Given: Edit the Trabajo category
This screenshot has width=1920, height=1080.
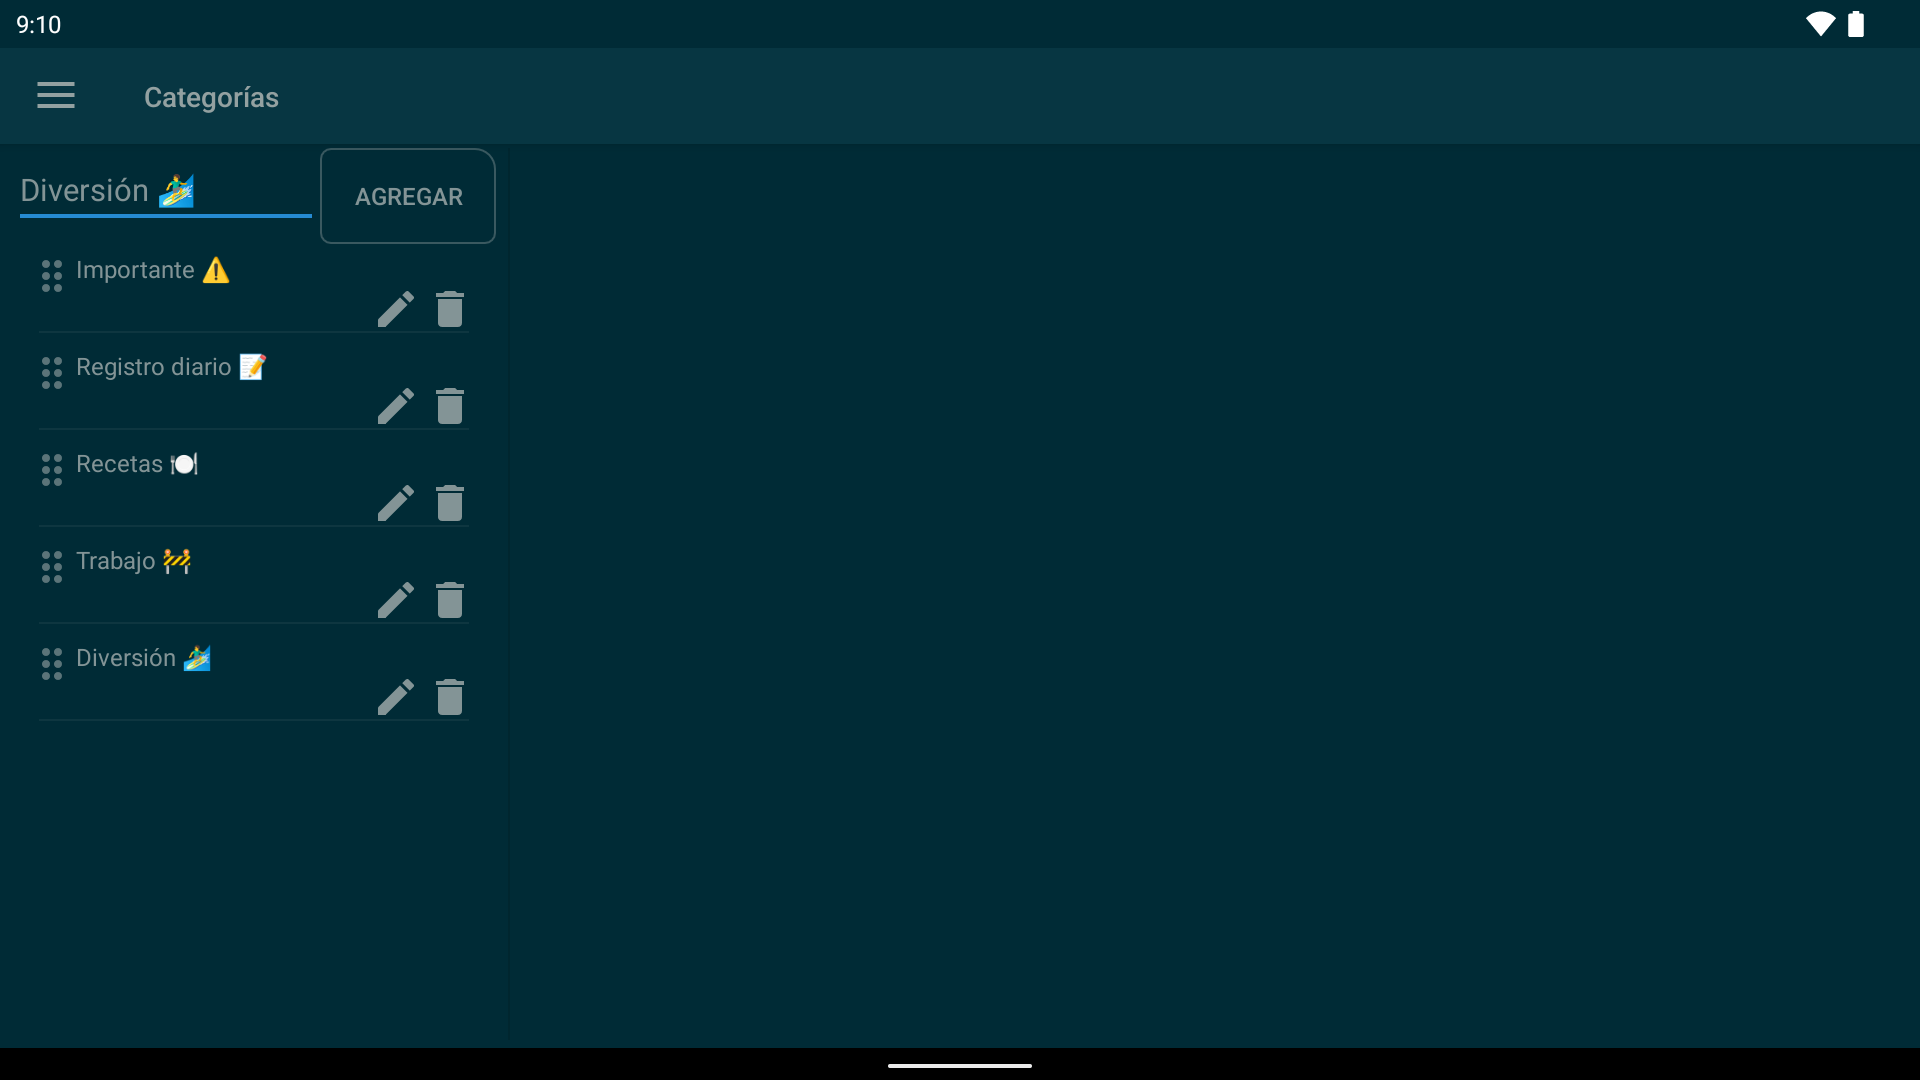Looking at the screenshot, I should 396,600.
